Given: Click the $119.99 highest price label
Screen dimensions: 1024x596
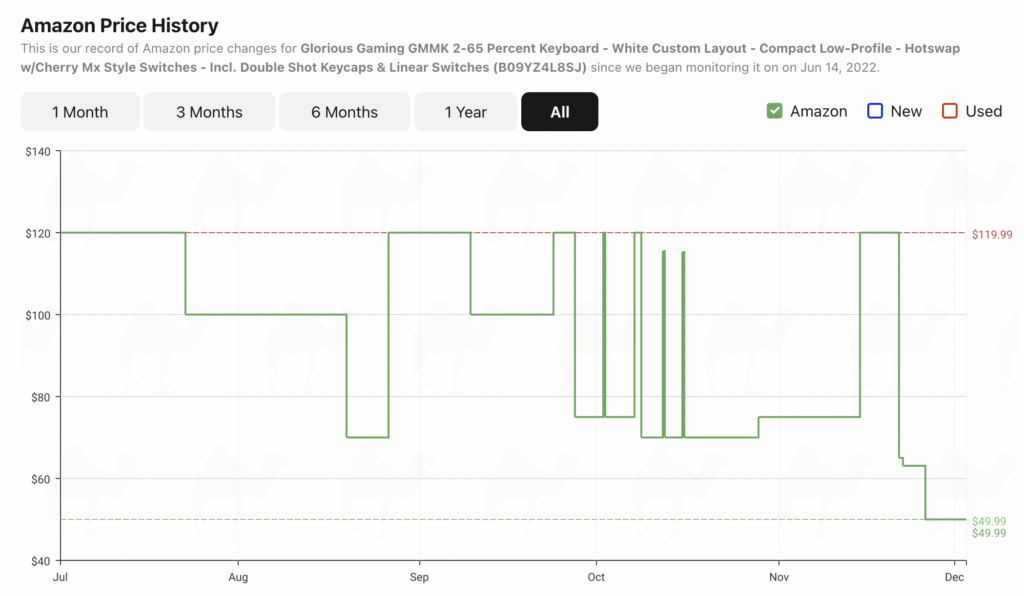Looking at the screenshot, I should coord(991,234).
